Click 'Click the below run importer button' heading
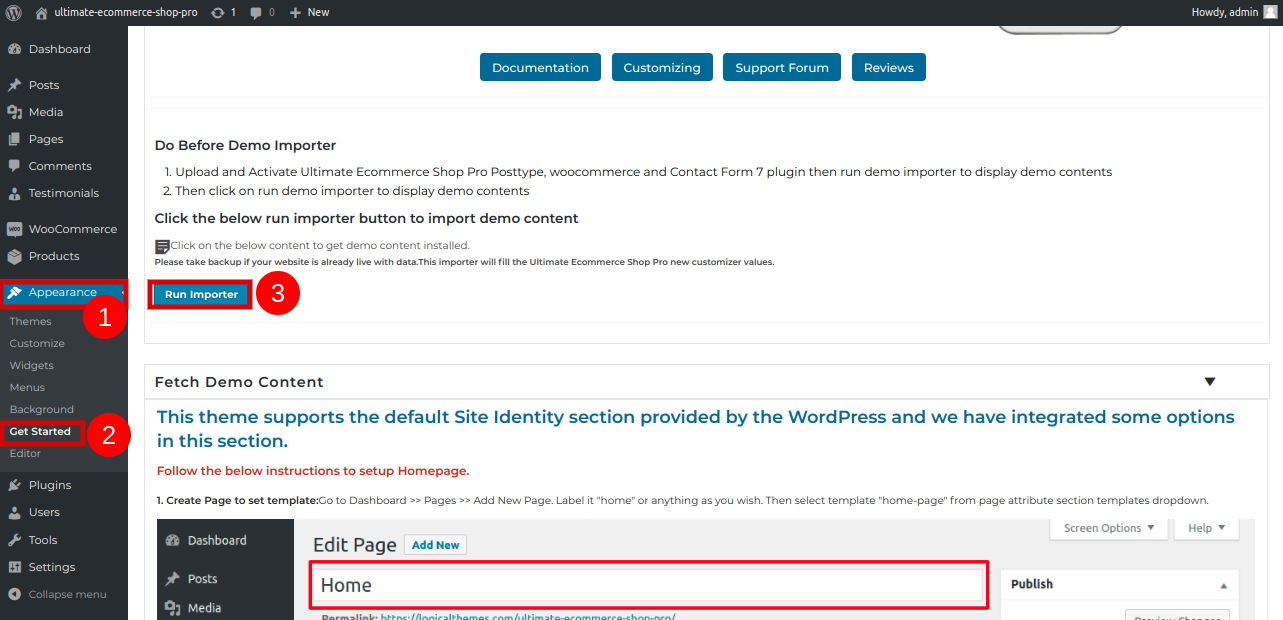The height and width of the screenshot is (620, 1283). tap(366, 218)
